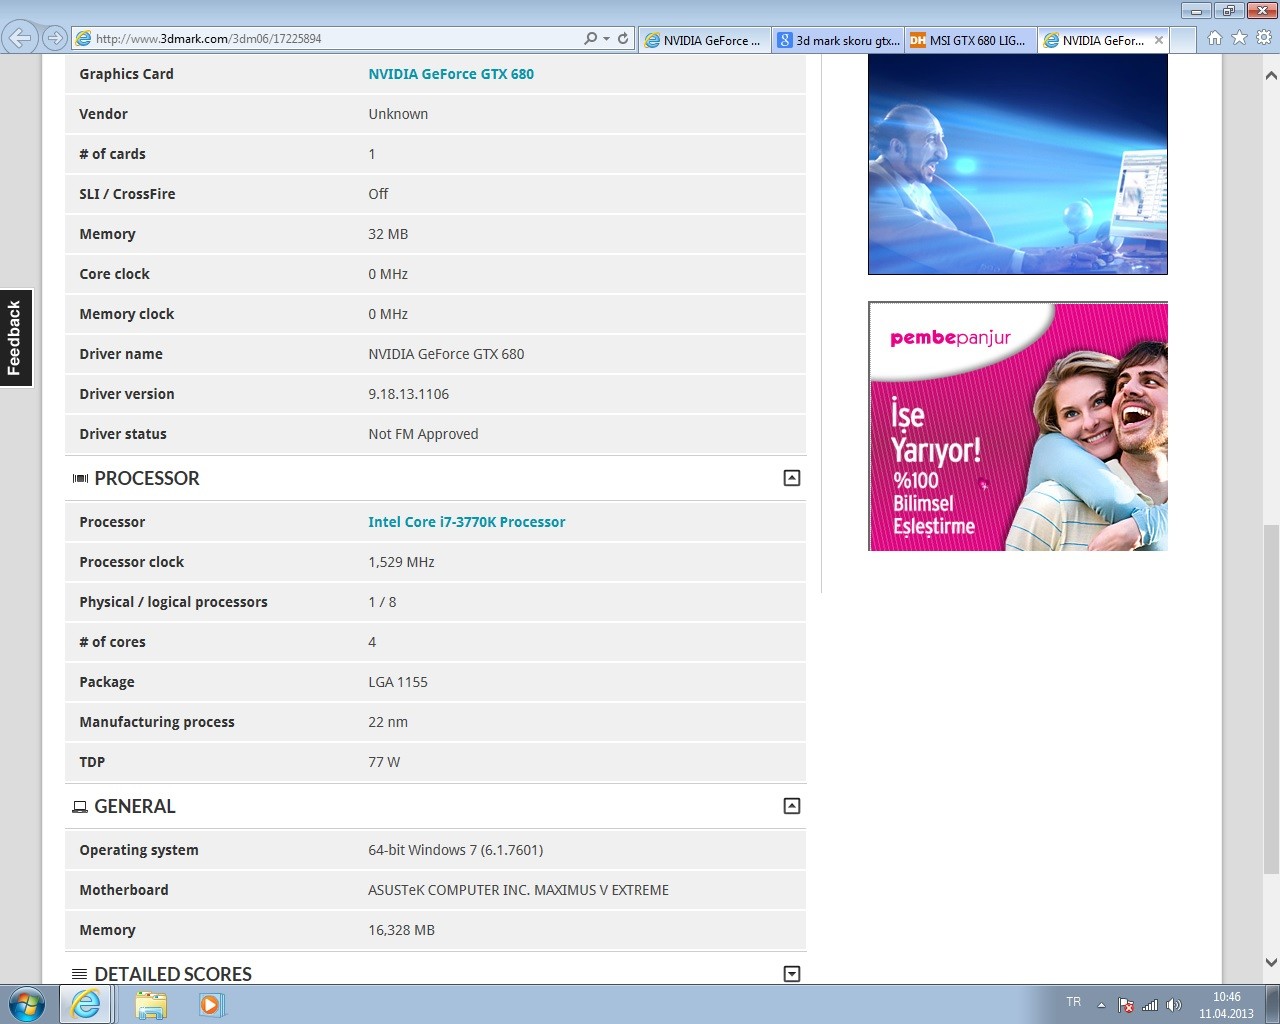Click the page scroll down arrow

(x=1271, y=963)
